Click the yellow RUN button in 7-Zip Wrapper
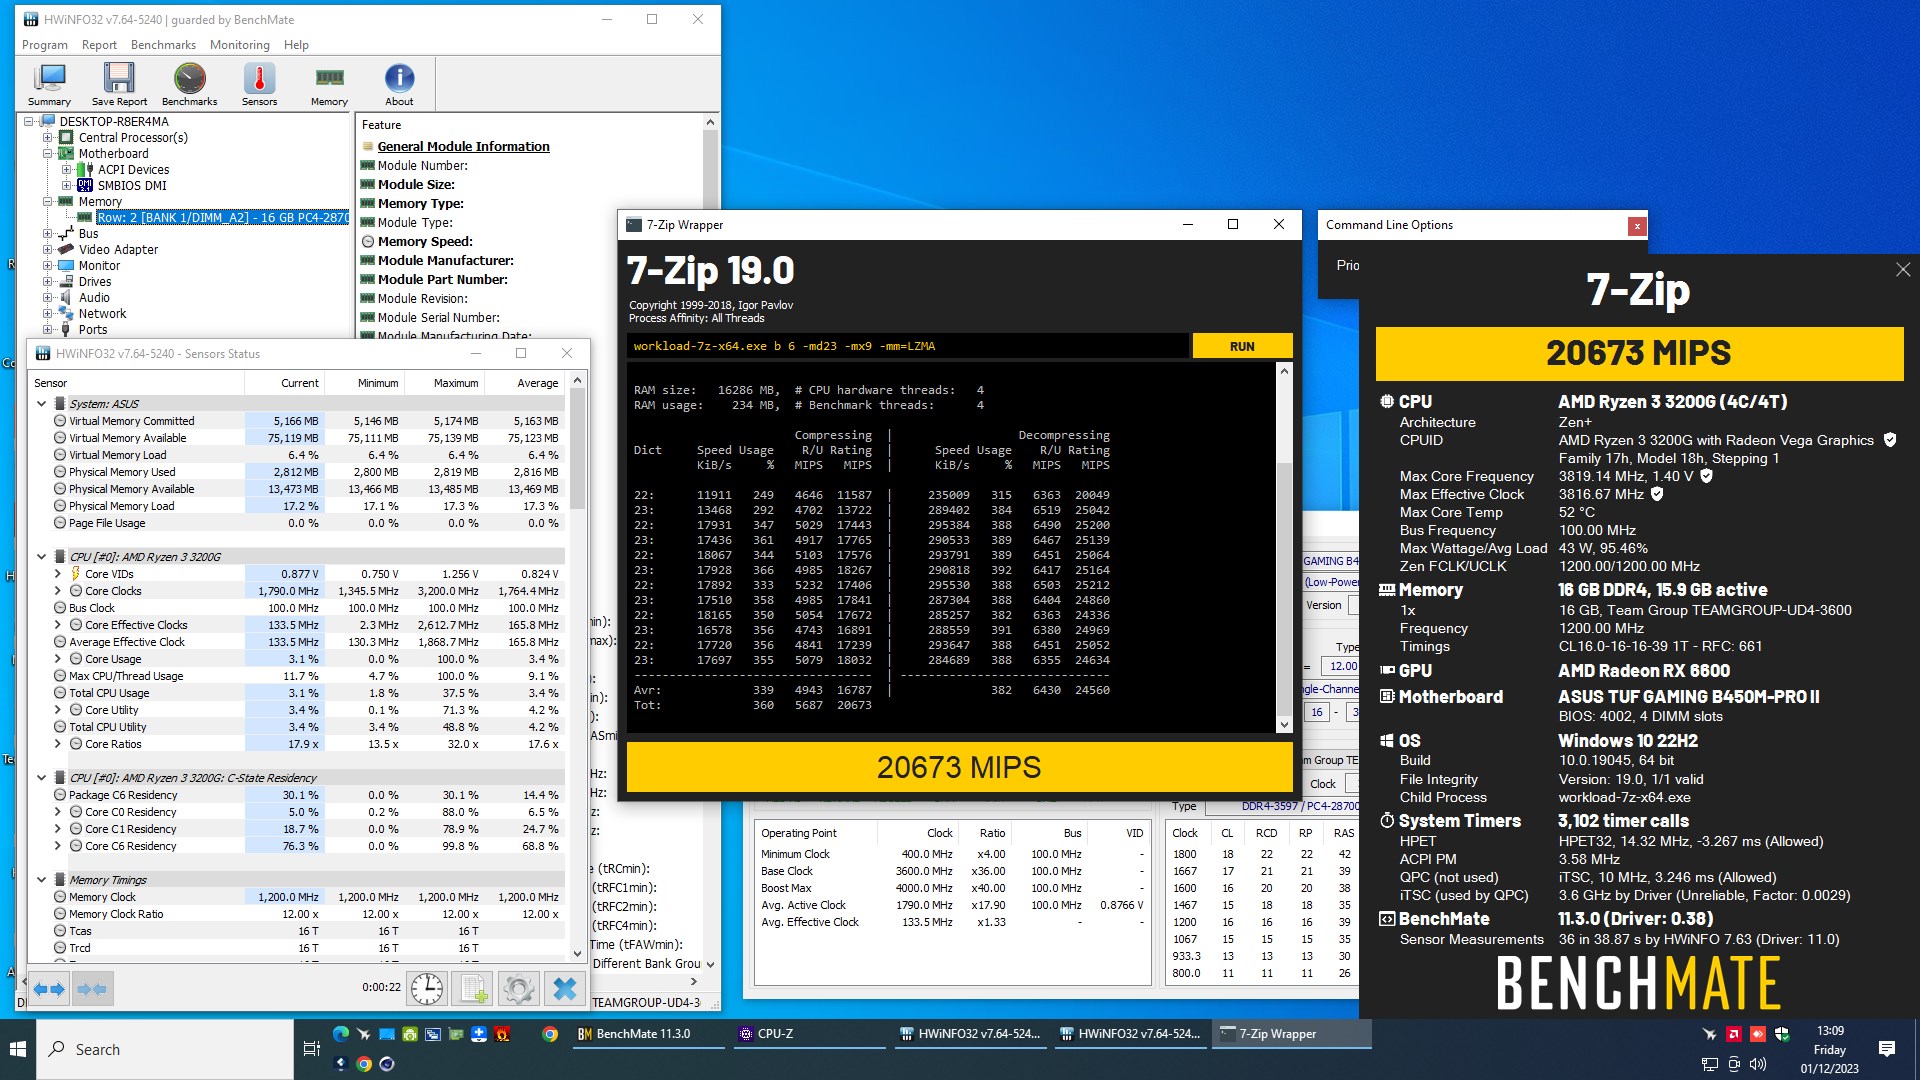The height and width of the screenshot is (1080, 1920). click(x=1242, y=346)
